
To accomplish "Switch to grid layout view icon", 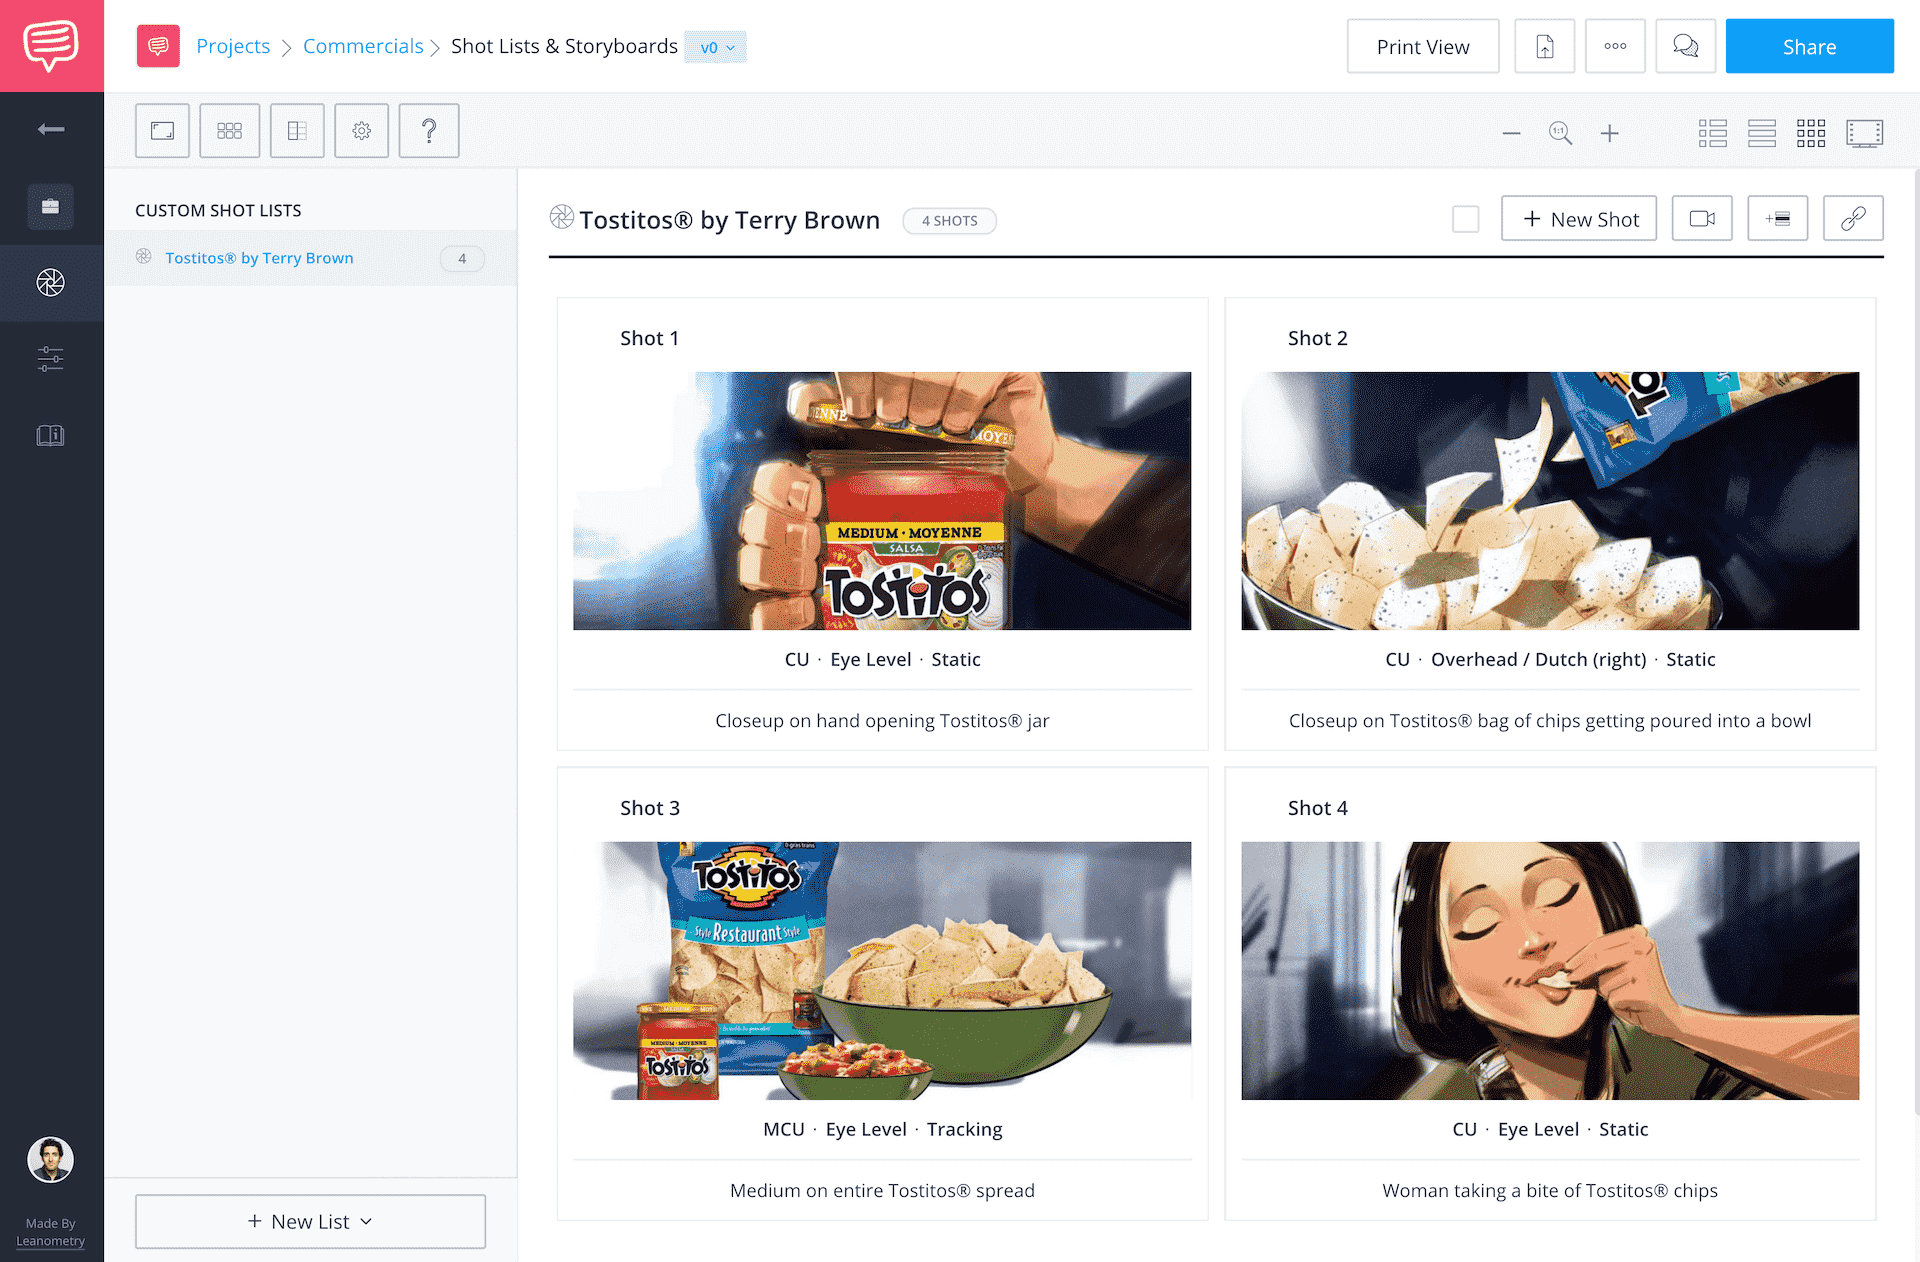I will [1811, 133].
